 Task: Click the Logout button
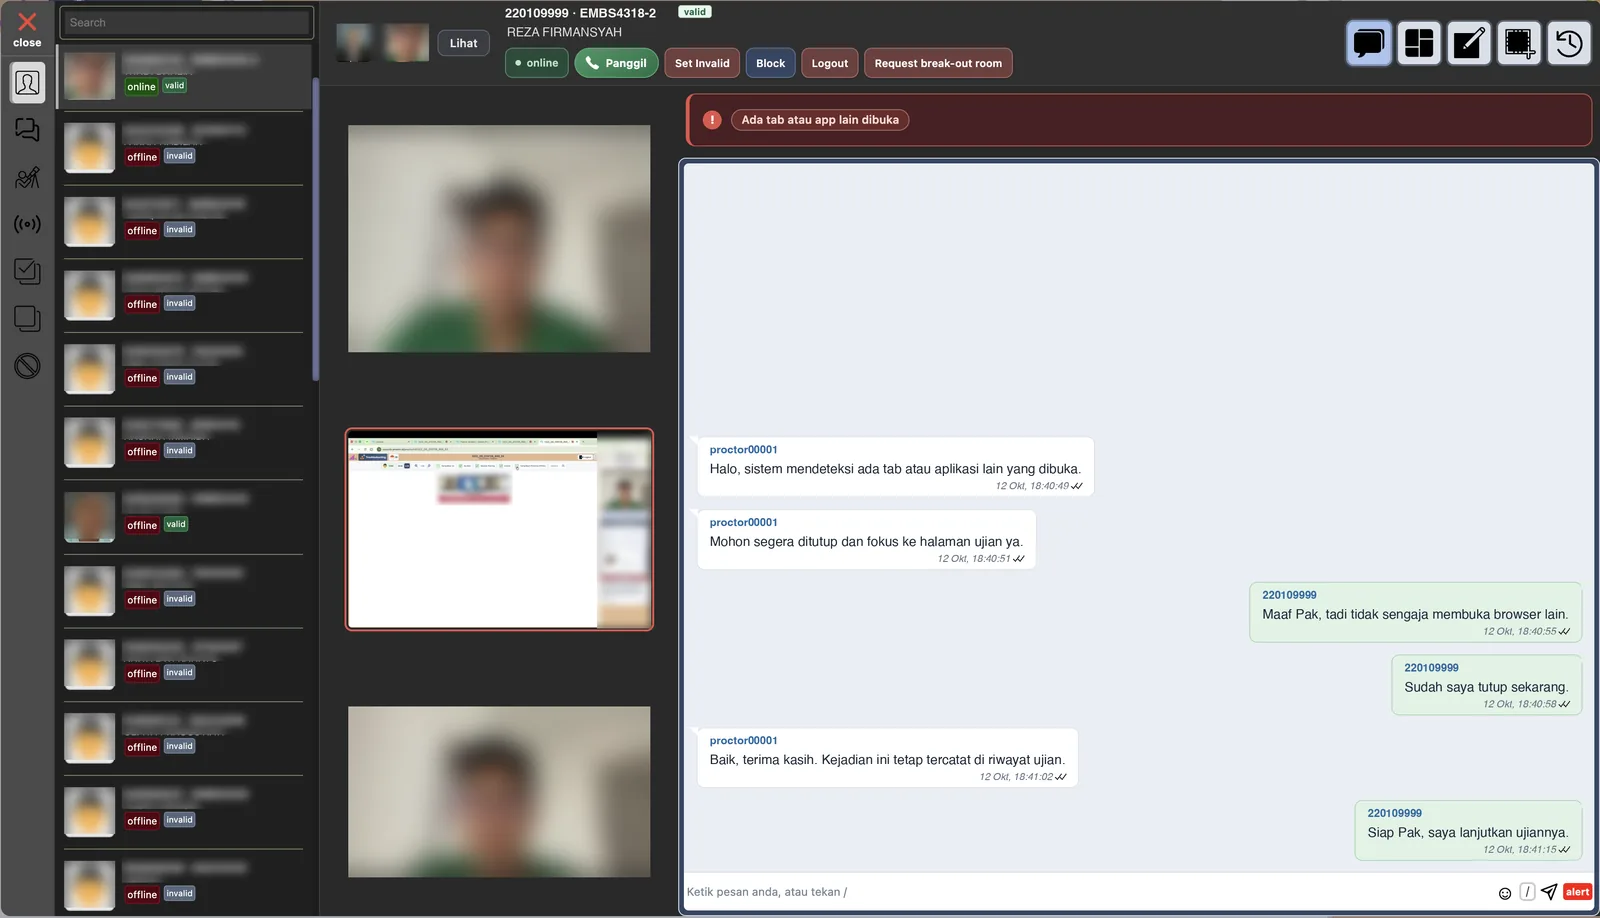tap(830, 63)
